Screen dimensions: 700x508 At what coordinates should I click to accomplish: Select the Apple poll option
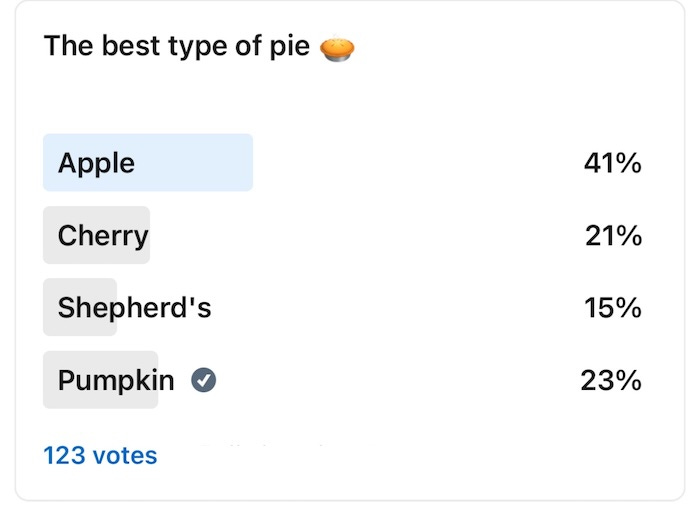tap(342, 162)
